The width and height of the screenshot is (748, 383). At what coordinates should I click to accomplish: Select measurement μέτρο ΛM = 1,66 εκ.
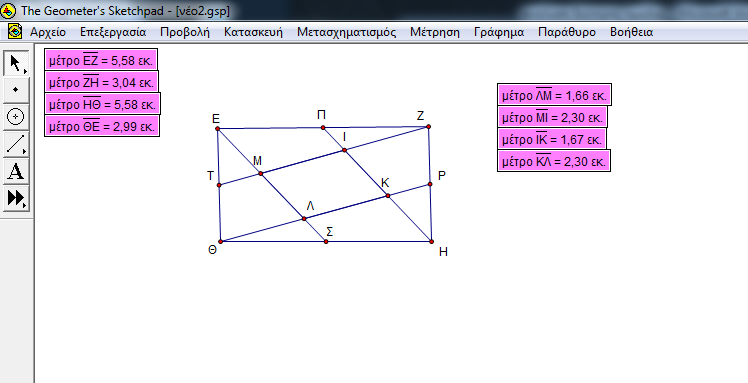coord(554,95)
